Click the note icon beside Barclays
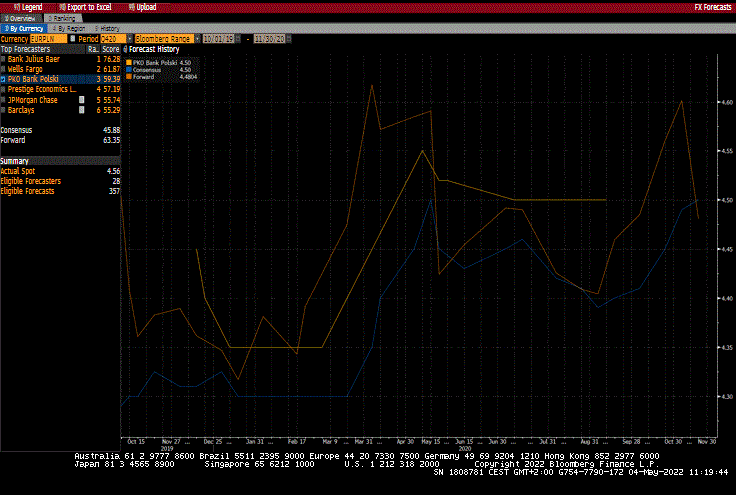Image resolution: width=736 pixels, height=495 pixels. 81,109
